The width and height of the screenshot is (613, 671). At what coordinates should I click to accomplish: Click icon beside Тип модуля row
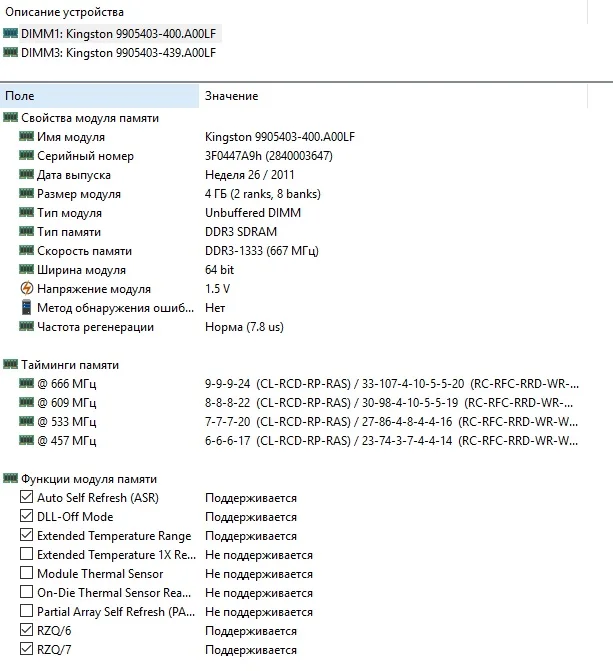[x=26, y=212]
